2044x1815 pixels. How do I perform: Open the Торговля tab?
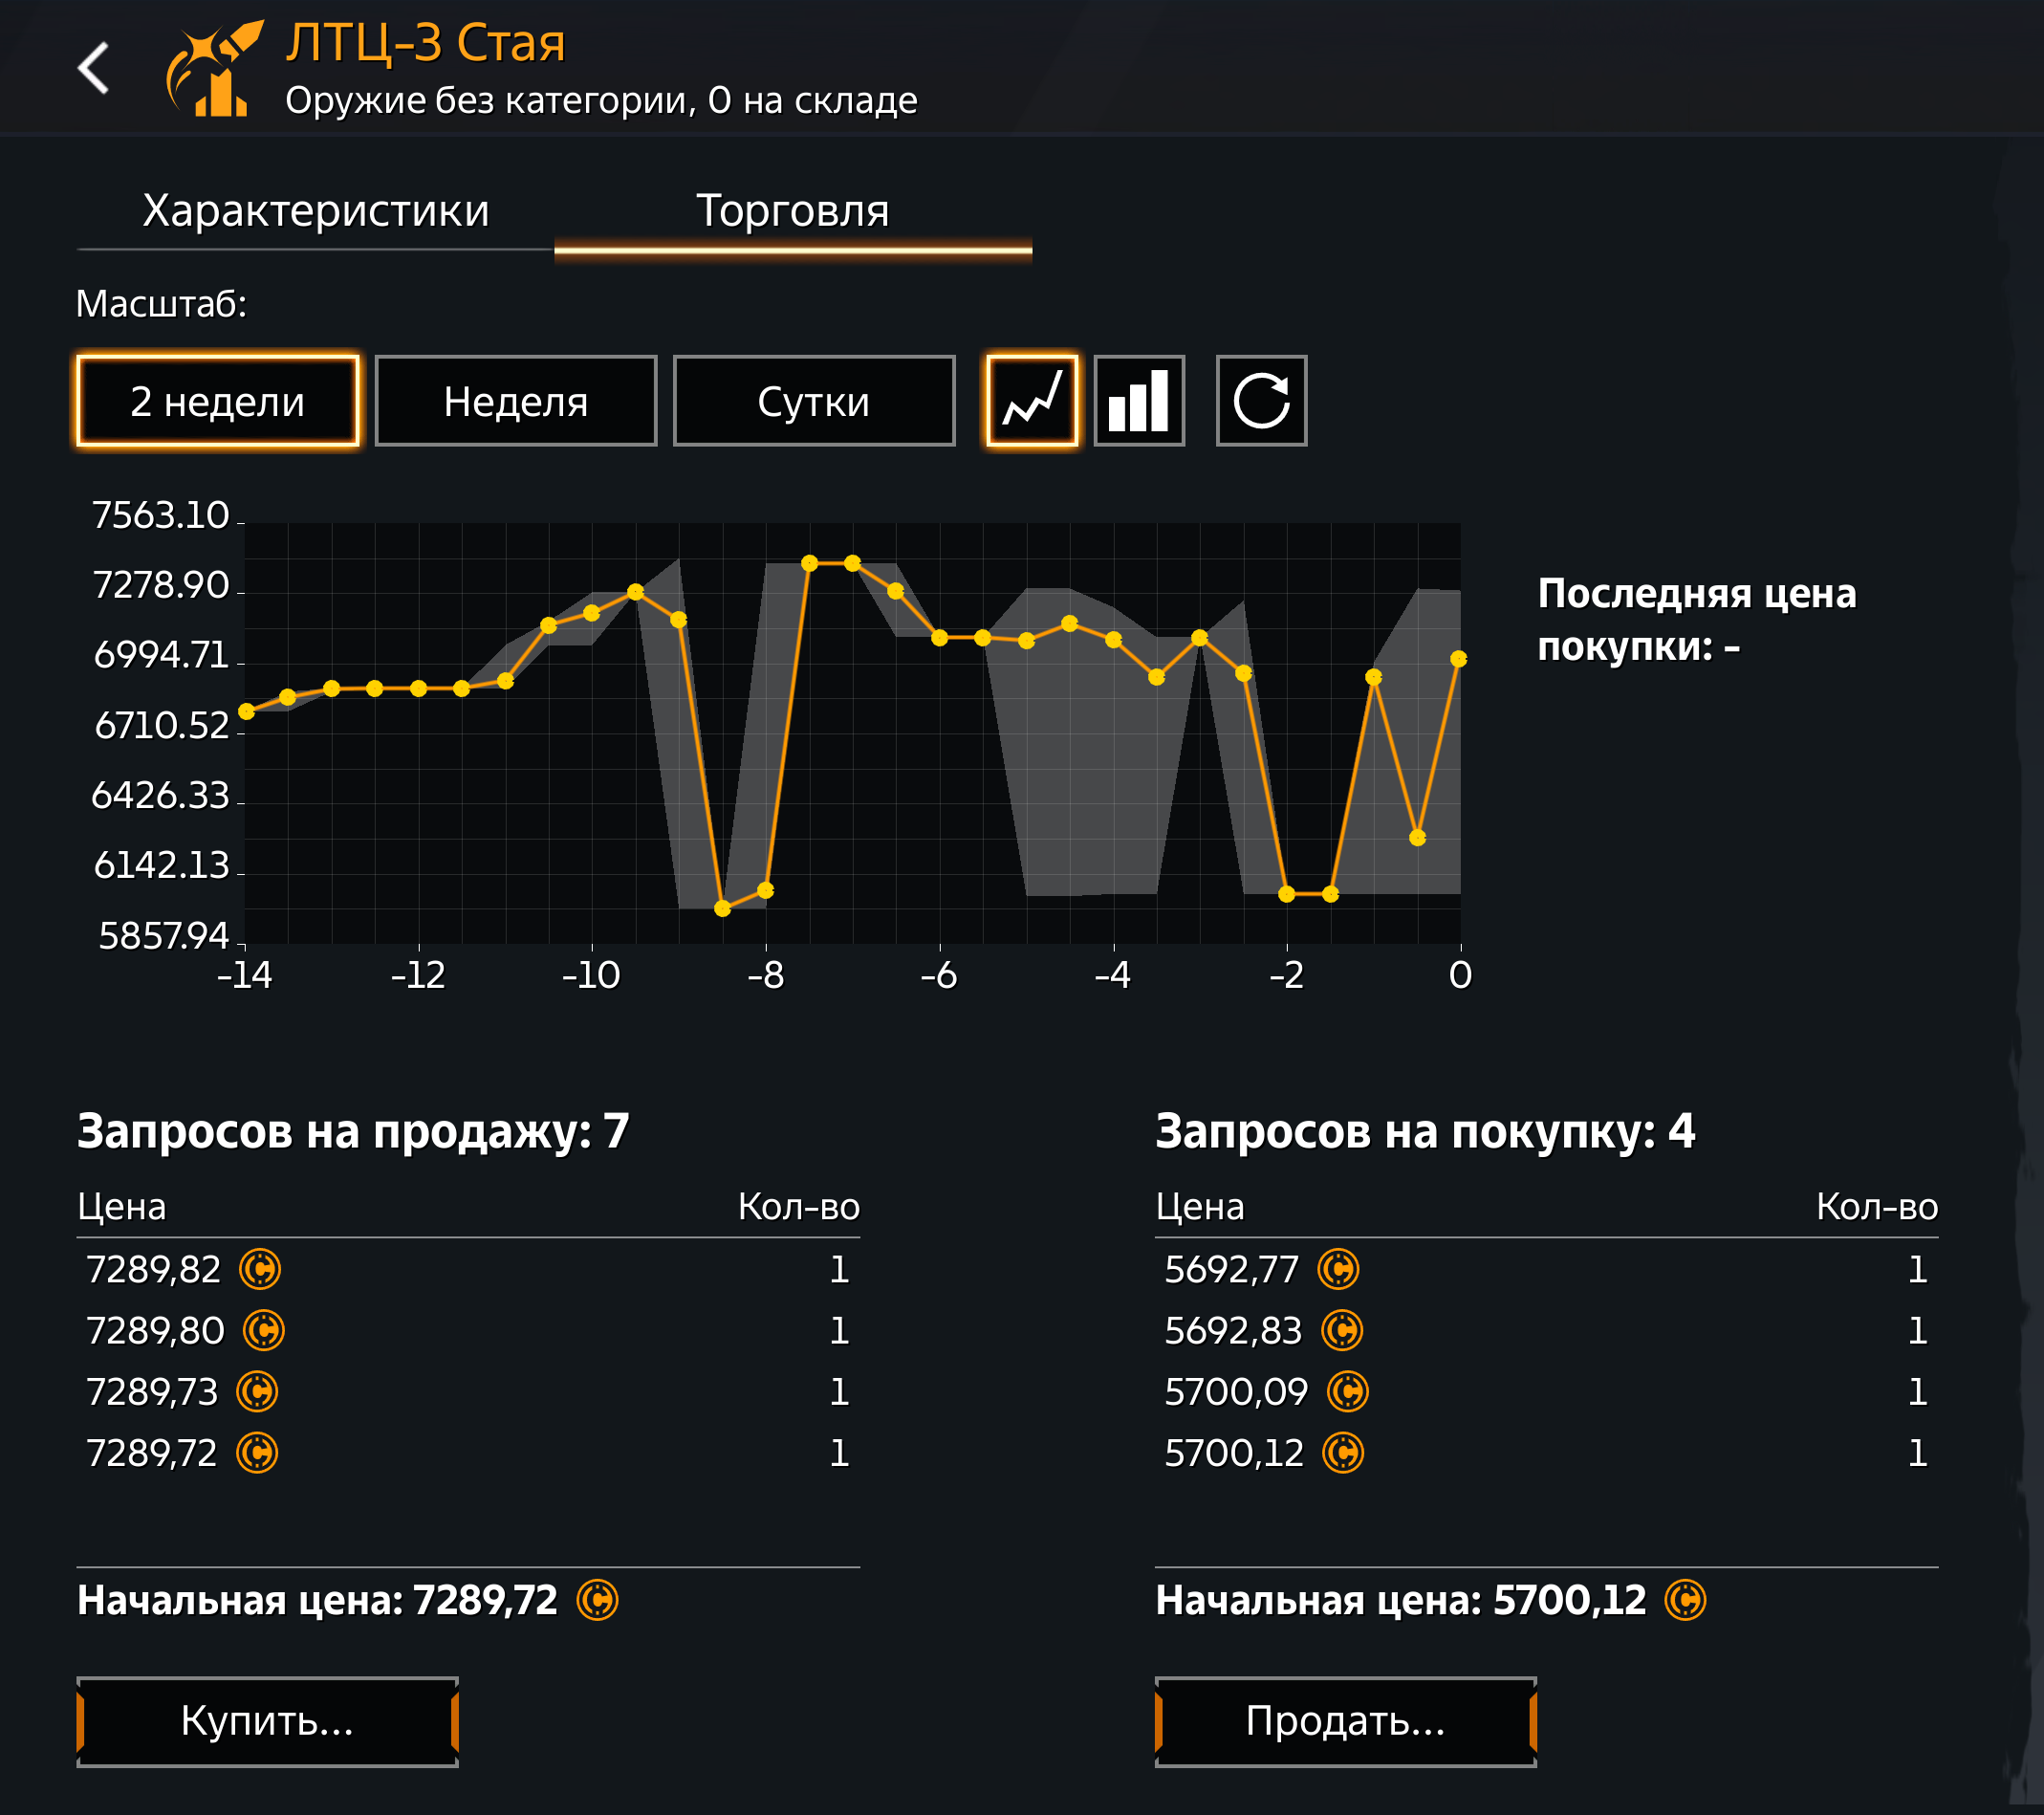(792, 211)
